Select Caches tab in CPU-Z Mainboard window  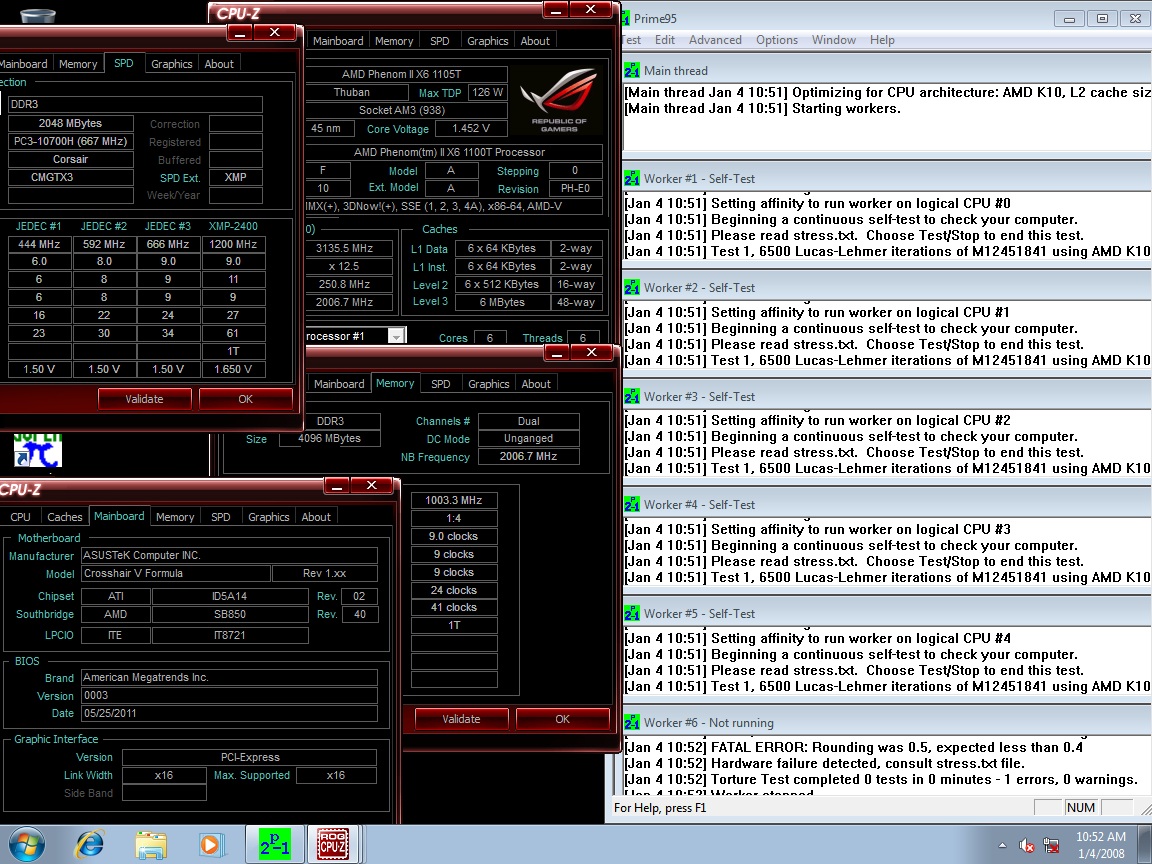[x=65, y=516]
